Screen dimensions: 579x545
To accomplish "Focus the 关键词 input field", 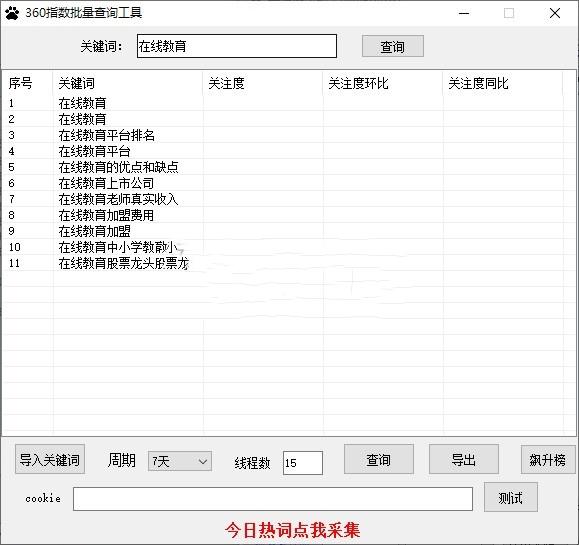I will 237,46.
